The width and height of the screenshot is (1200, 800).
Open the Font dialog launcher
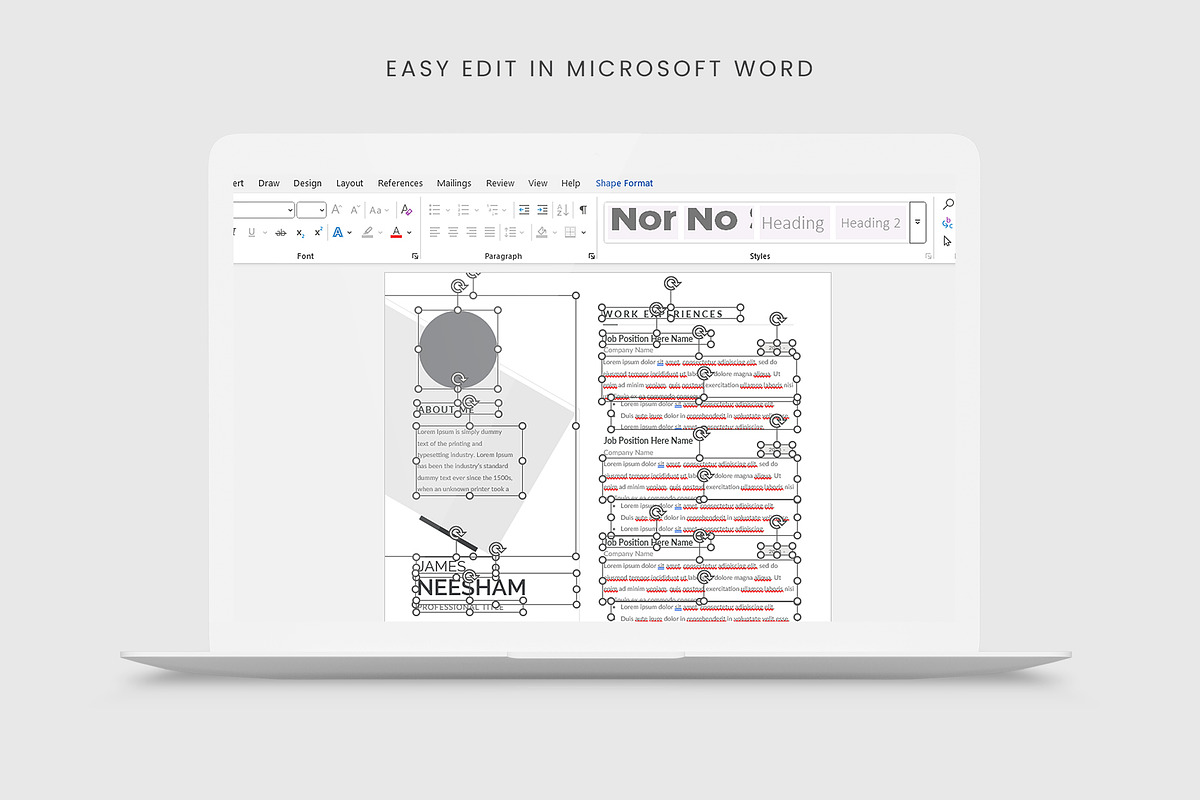[x=415, y=256]
